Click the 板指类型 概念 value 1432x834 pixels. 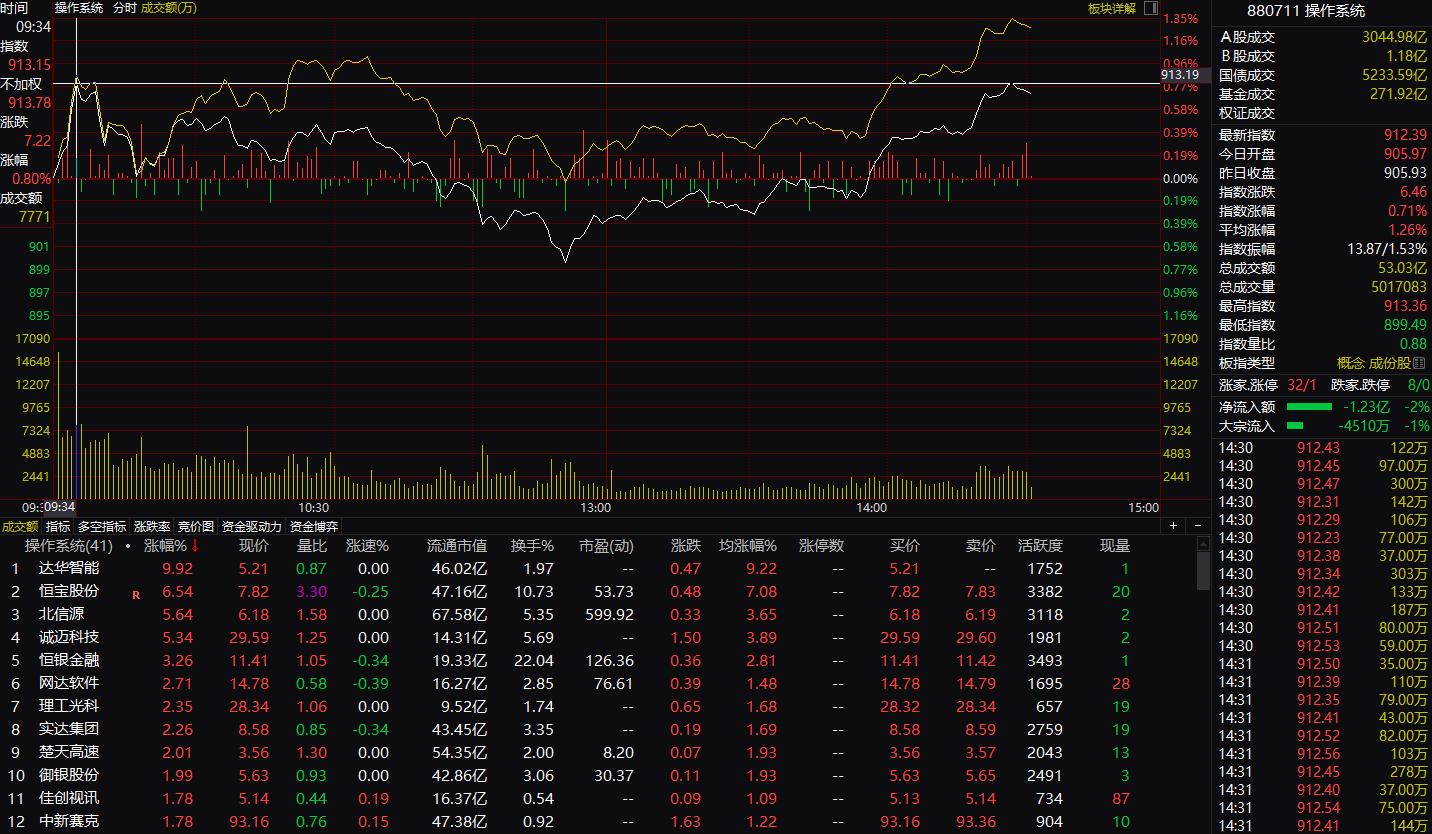click(x=1351, y=363)
